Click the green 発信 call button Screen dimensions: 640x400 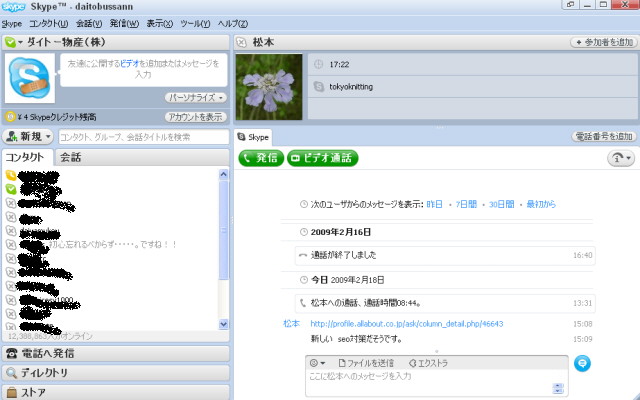261,158
